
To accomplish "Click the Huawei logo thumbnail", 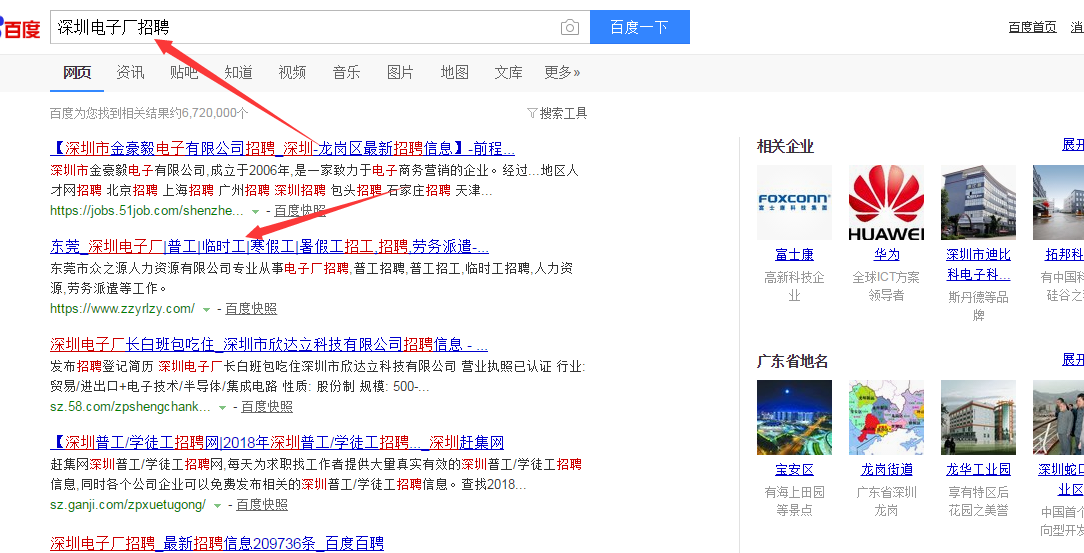I will tap(886, 202).
